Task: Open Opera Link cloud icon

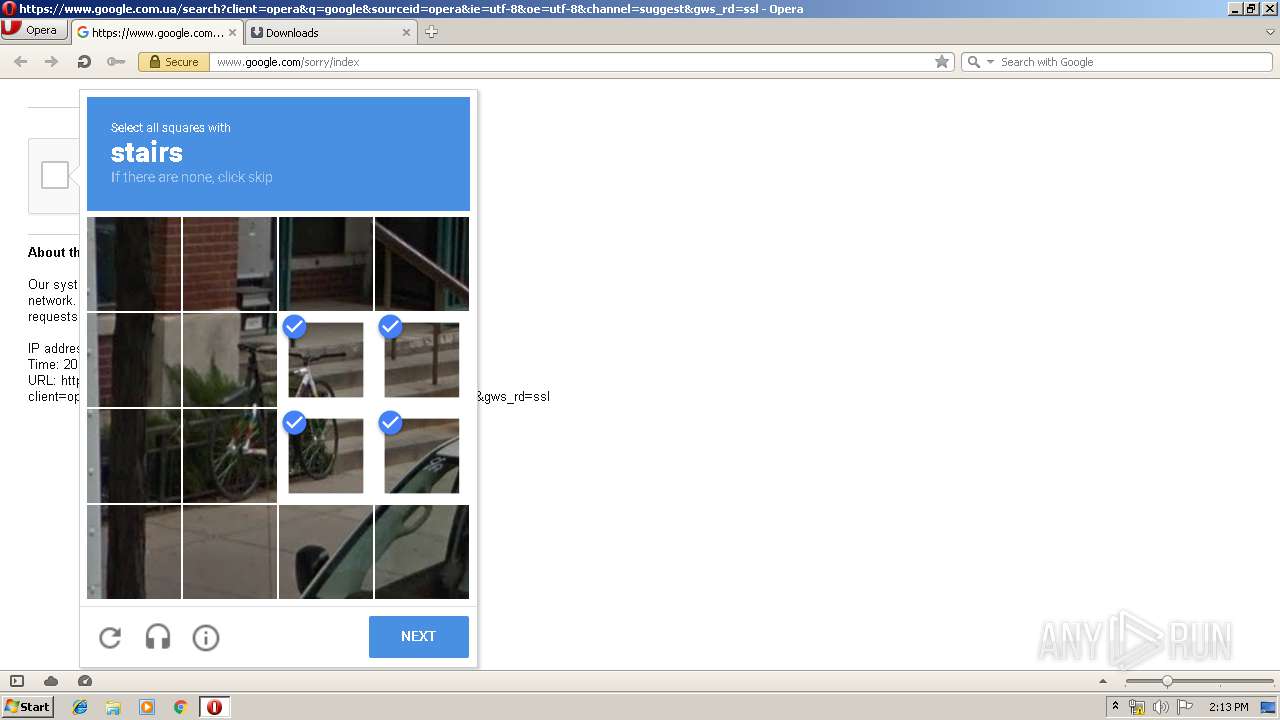Action: pos(51,681)
